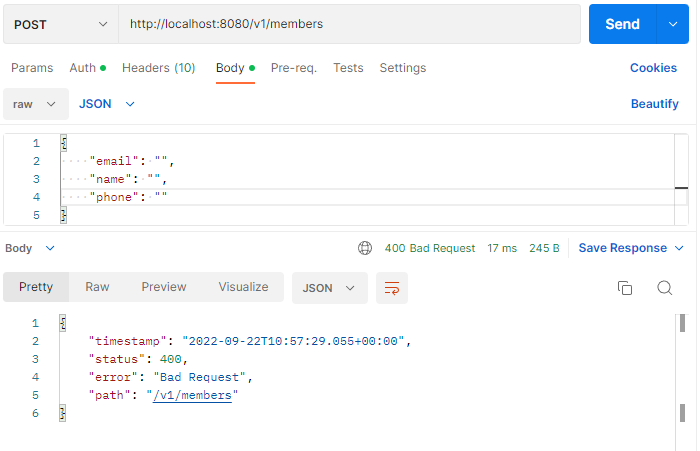
Task: Open the raw body type dropdown
Action: pos(36,104)
